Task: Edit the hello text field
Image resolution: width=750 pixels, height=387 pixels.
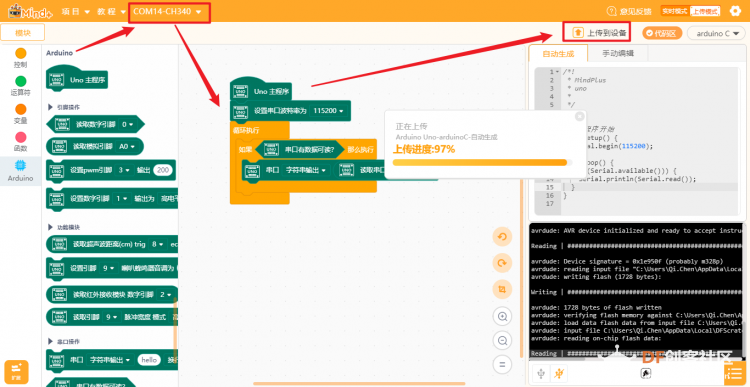Action: [x=149, y=360]
